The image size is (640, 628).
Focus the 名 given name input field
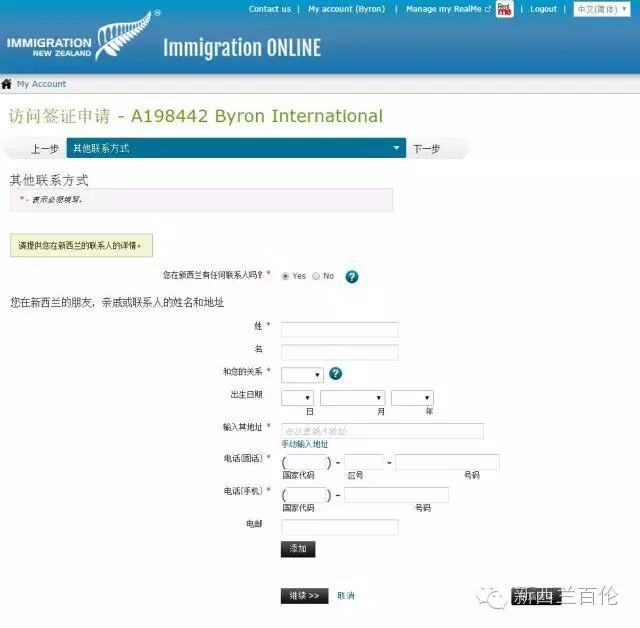[x=340, y=352]
